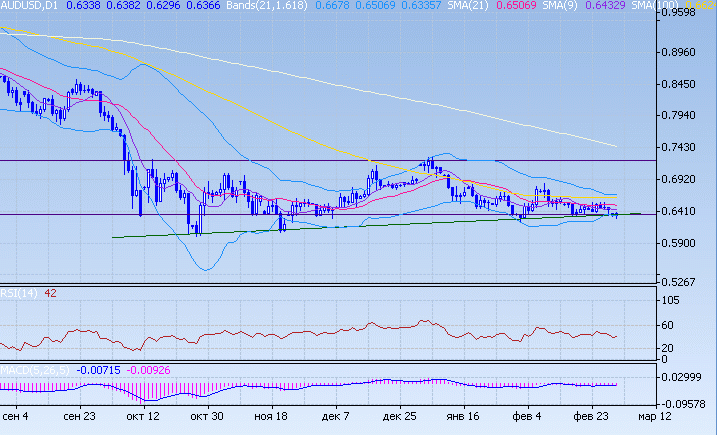Viewport: 717px width, 435px height.
Task: Select the 'сен 23' date marker
Action: [x=79, y=415]
